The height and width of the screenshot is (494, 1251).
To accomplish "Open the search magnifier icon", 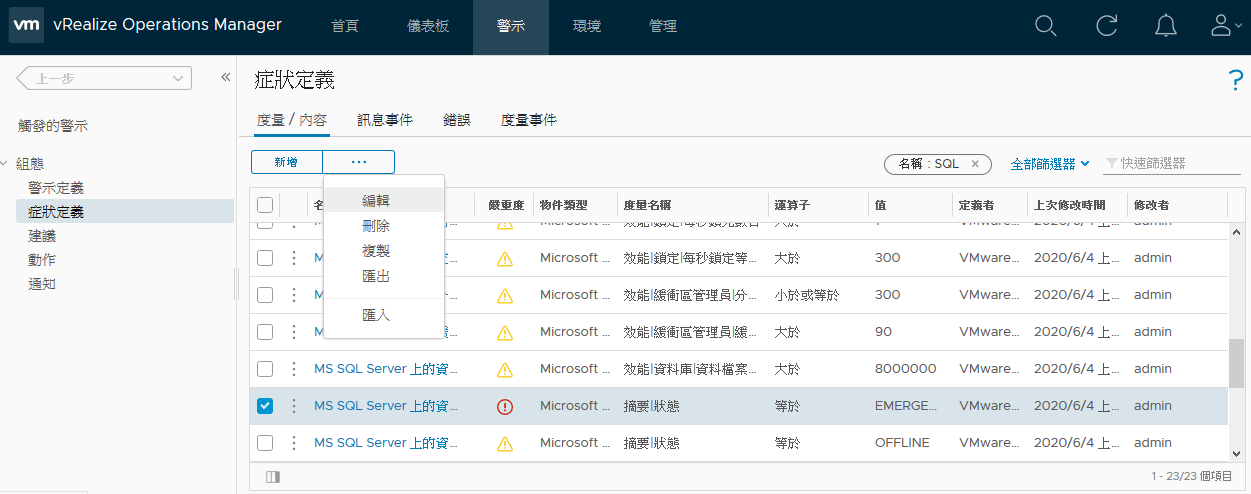I will [1045, 27].
